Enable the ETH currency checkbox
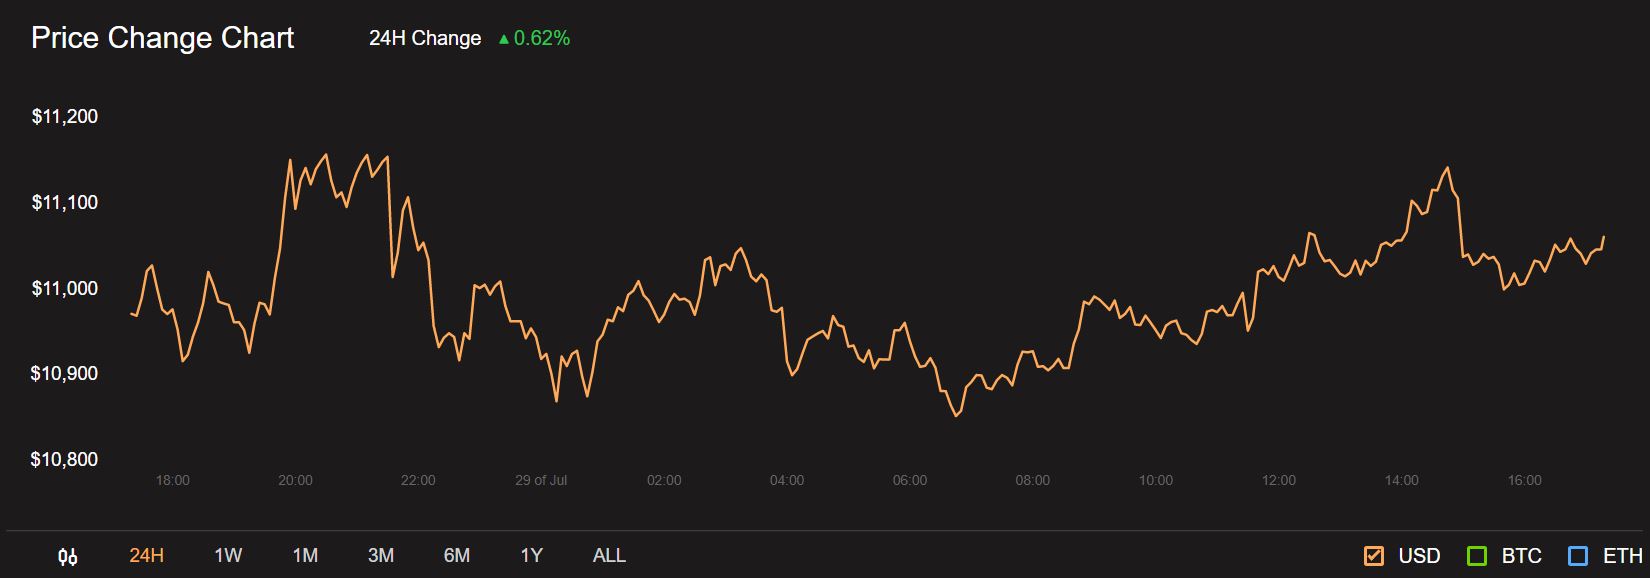This screenshot has width=1650, height=578. [1578, 556]
